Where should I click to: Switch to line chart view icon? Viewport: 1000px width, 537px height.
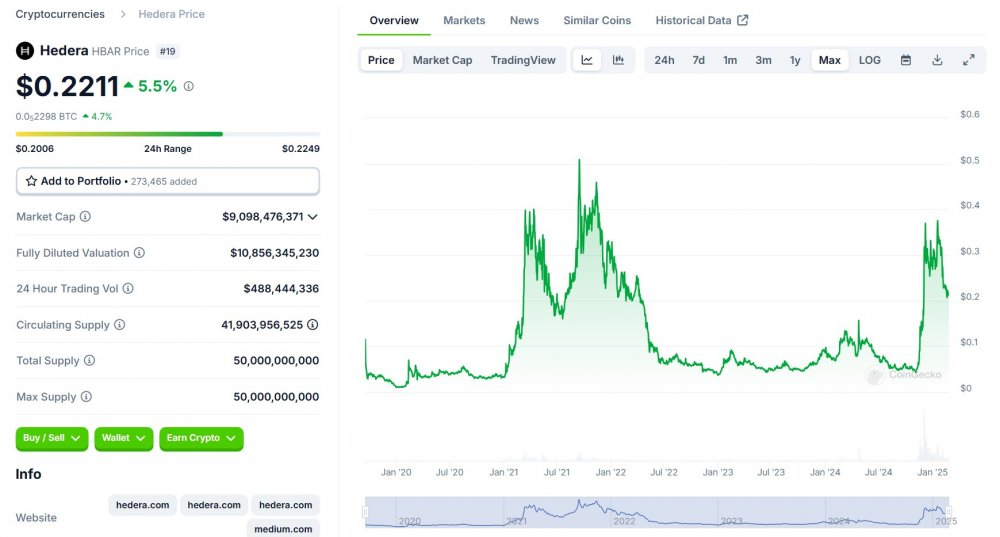587,60
